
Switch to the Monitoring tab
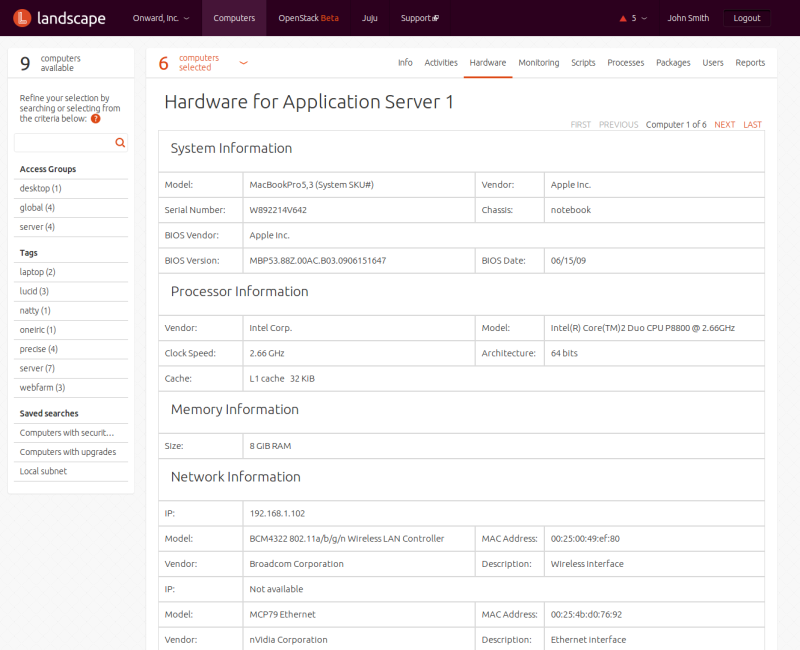click(x=538, y=62)
